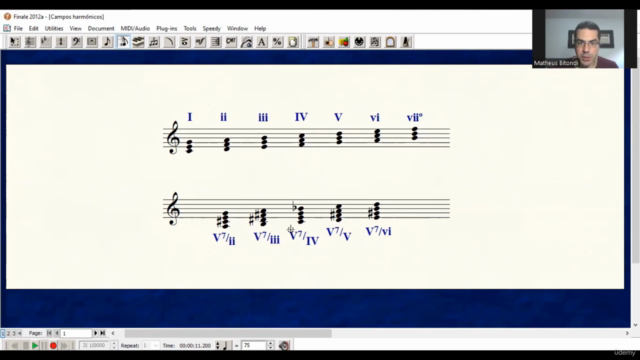Open the MIDI/Audio menu
Image resolution: width=640 pixels, height=360 pixels.
[135, 29]
